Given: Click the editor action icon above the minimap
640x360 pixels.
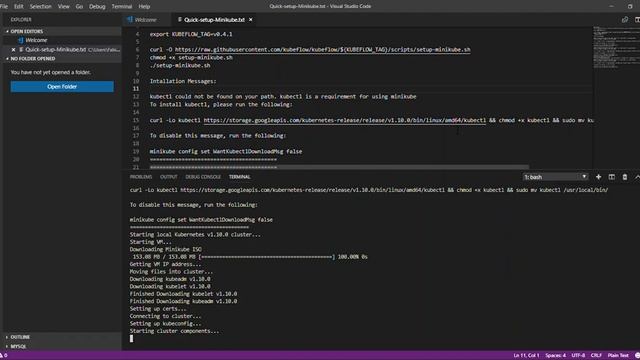Looking at the screenshot, I should click(x=625, y=20).
